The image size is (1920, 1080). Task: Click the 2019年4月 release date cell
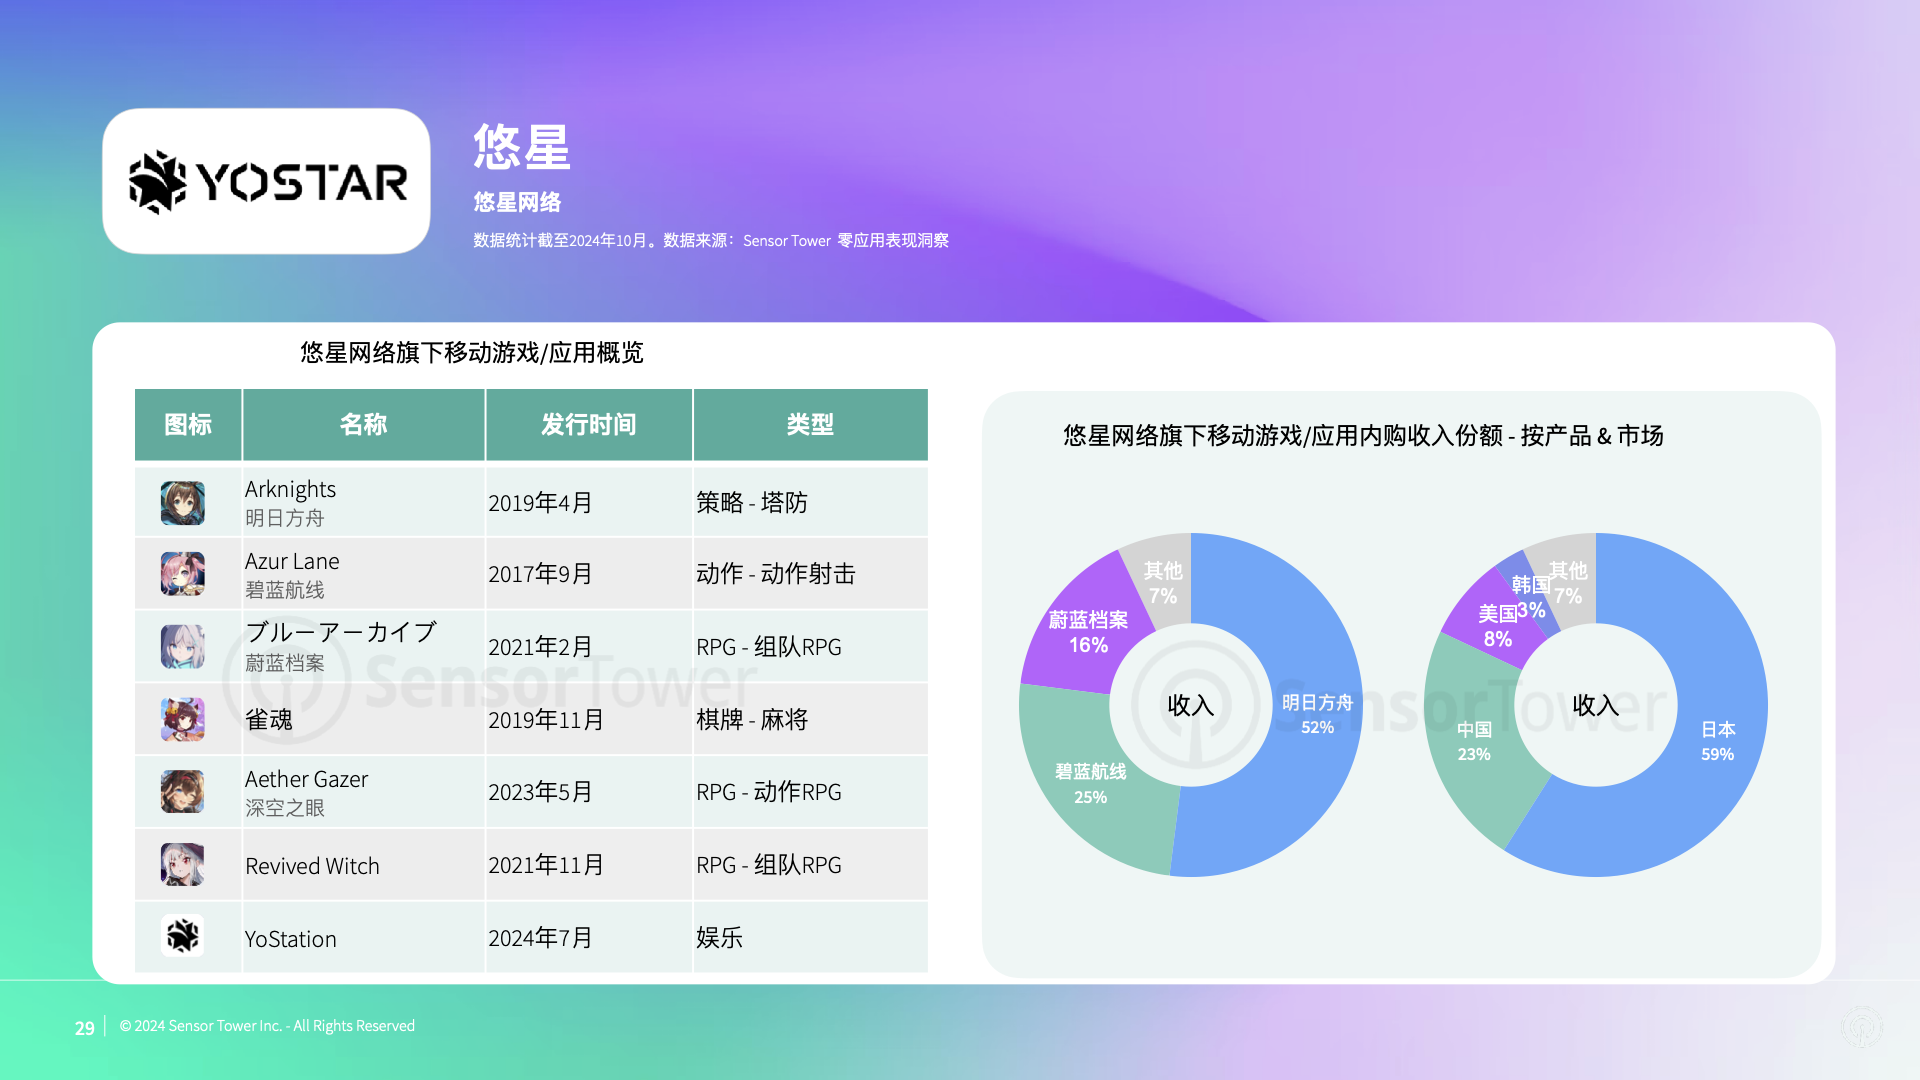(x=589, y=503)
